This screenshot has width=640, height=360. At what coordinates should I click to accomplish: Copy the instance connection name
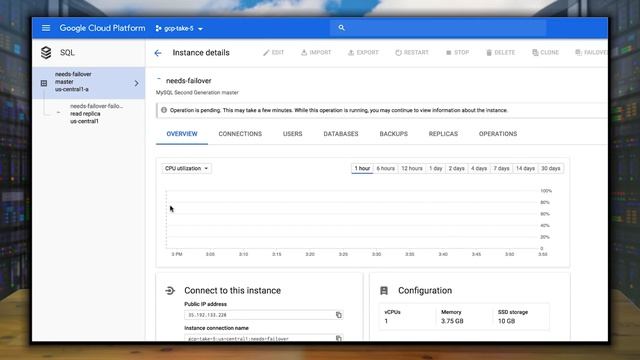(339, 338)
